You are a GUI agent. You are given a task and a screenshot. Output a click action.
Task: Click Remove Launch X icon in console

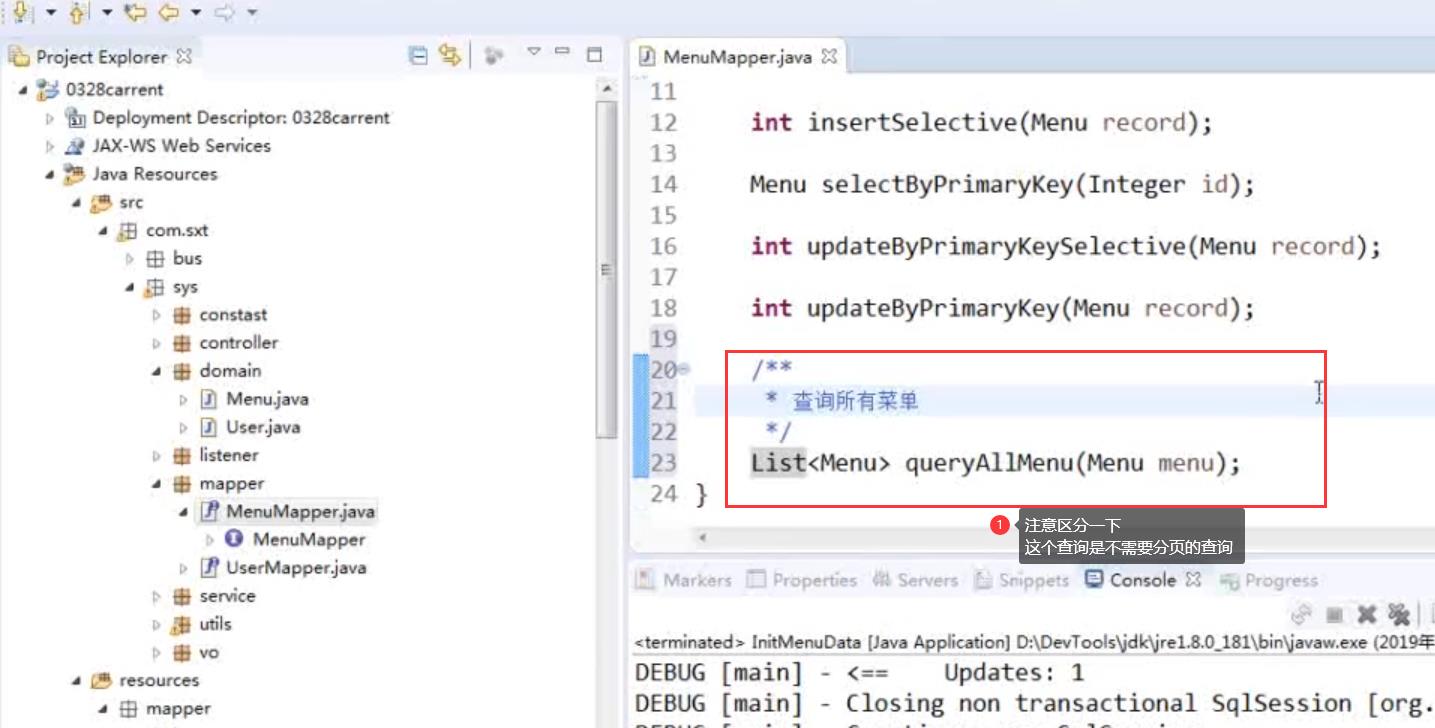tap(1367, 614)
